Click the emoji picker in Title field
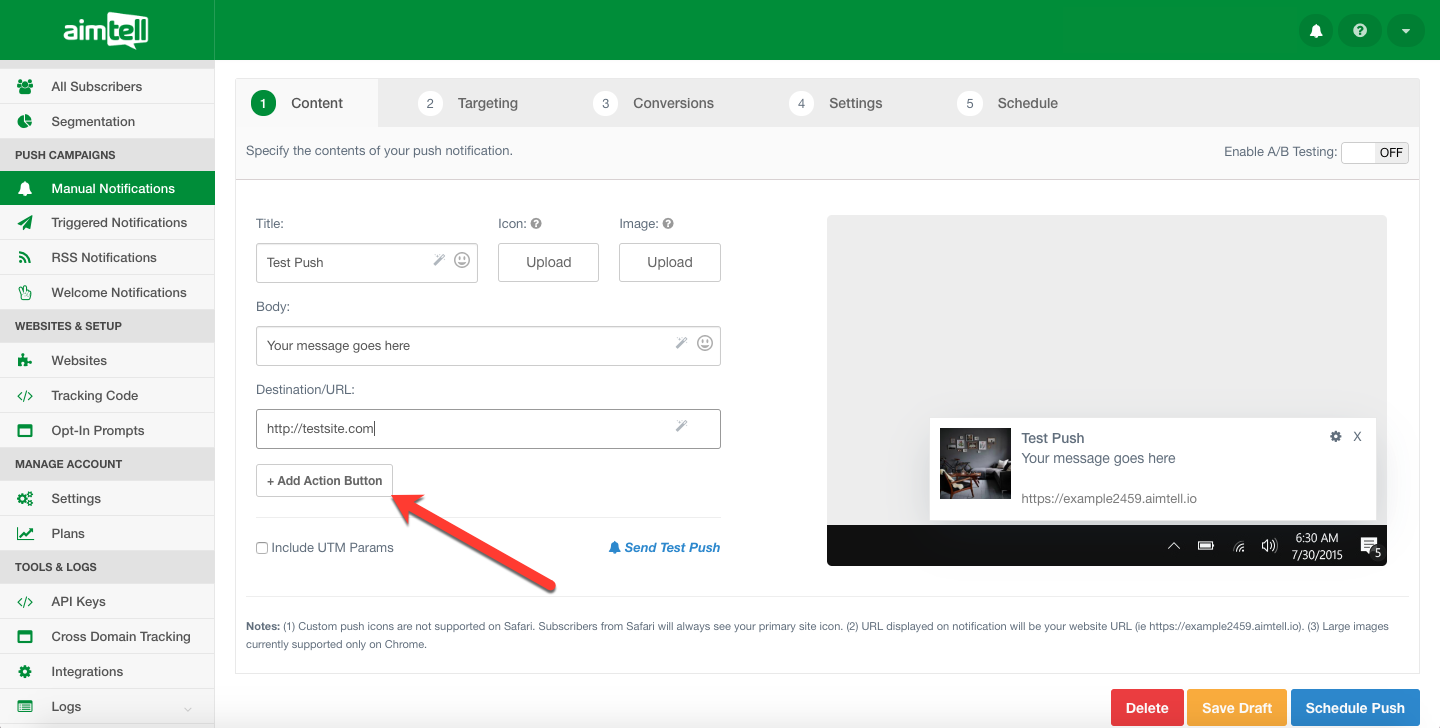Screen dimensions: 1440x728 (x=462, y=260)
